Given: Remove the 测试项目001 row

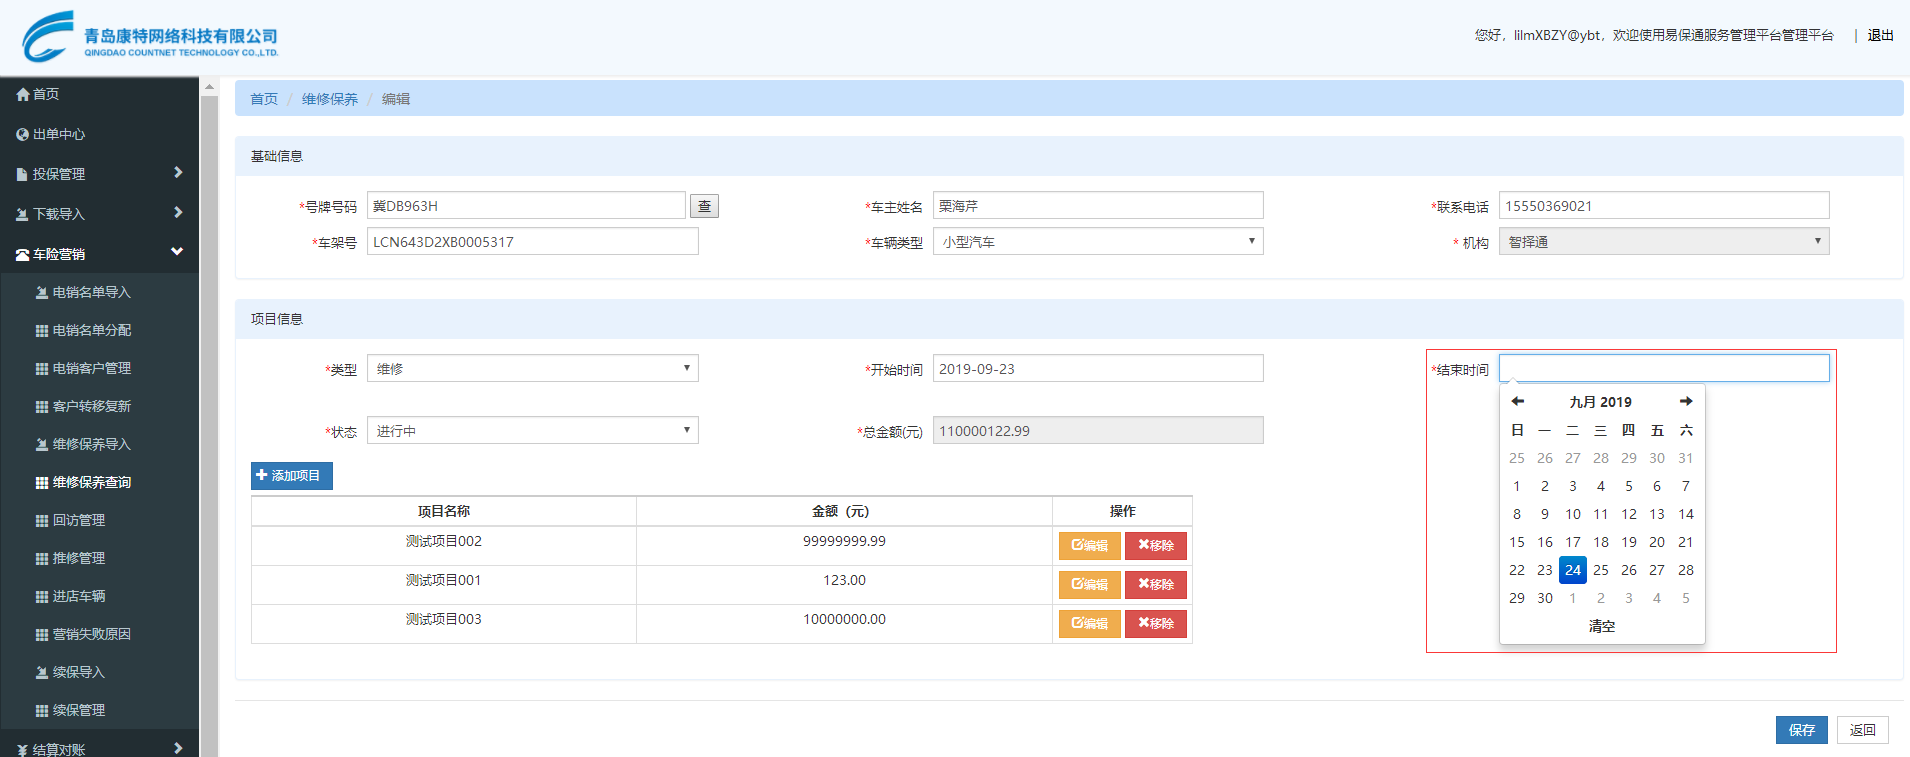Looking at the screenshot, I should [1156, 585].
